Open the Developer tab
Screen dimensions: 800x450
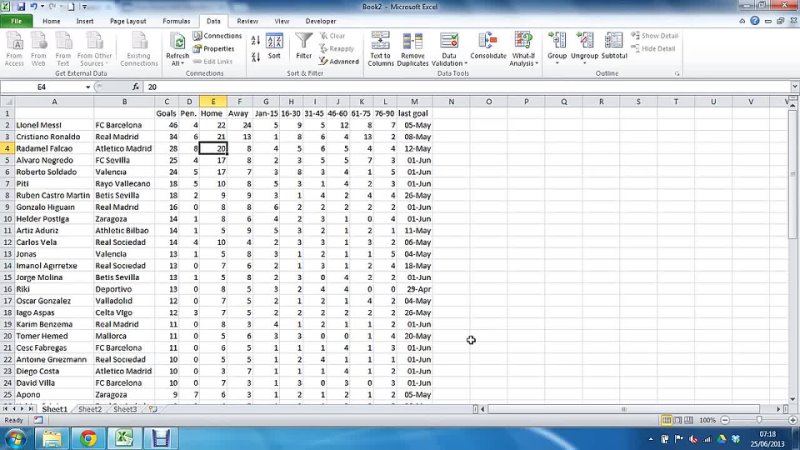coord(320,21)
